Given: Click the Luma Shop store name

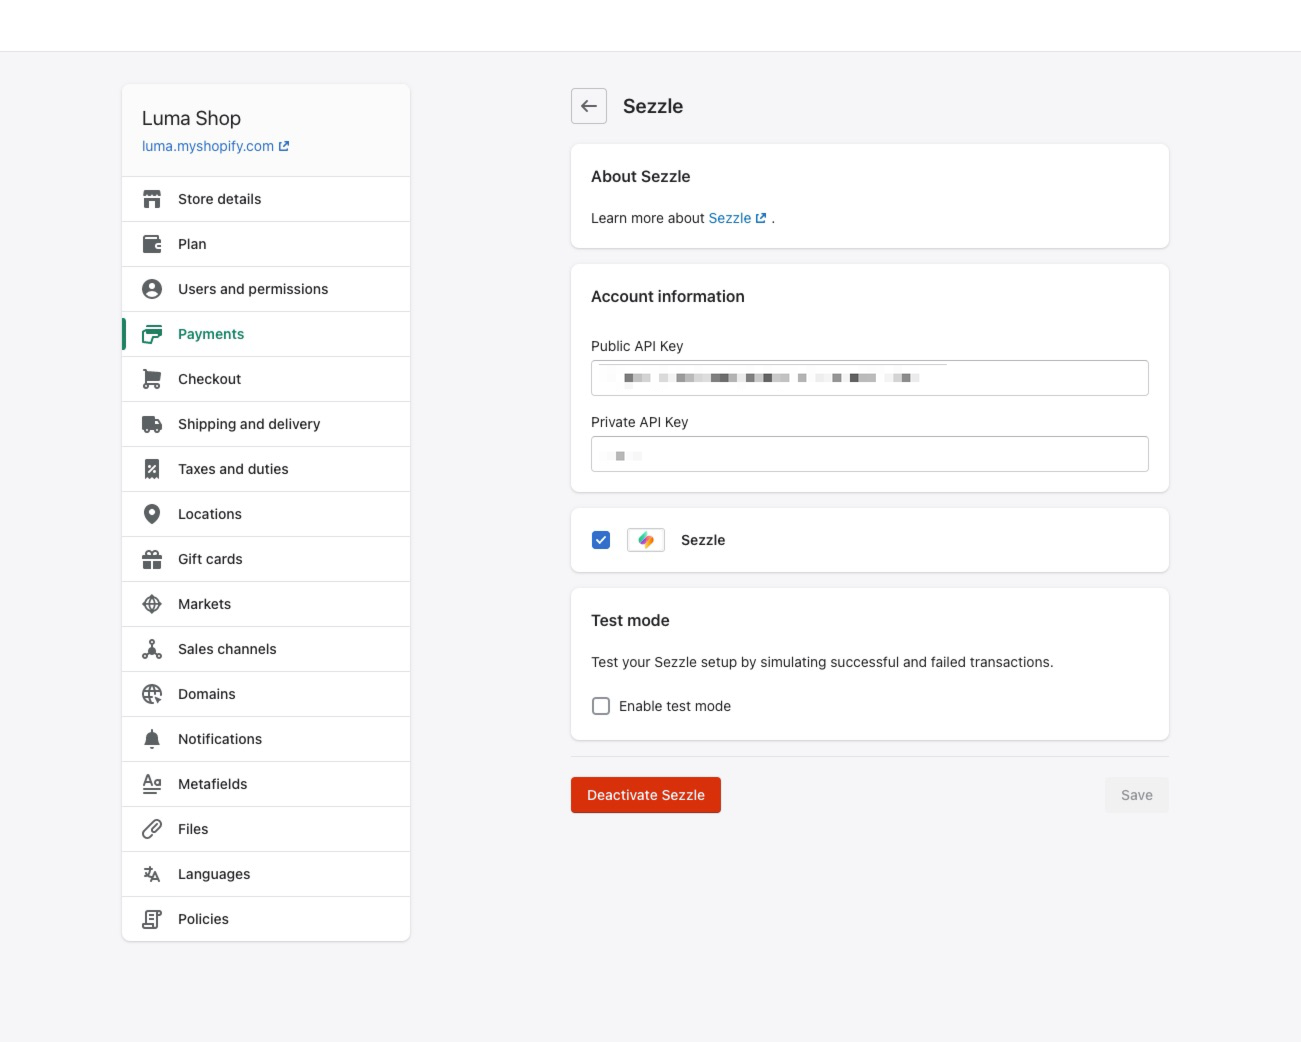Looking at the screenshot, I should 191,118.
